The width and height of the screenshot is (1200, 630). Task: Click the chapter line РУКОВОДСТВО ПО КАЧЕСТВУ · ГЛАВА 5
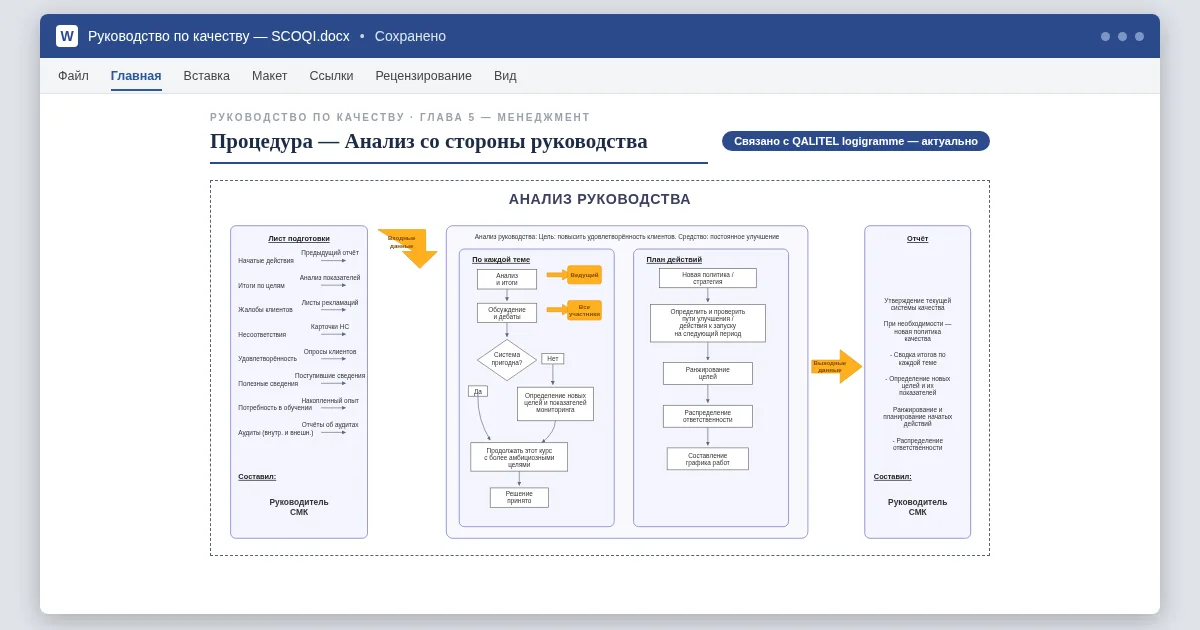click(400, 117)
